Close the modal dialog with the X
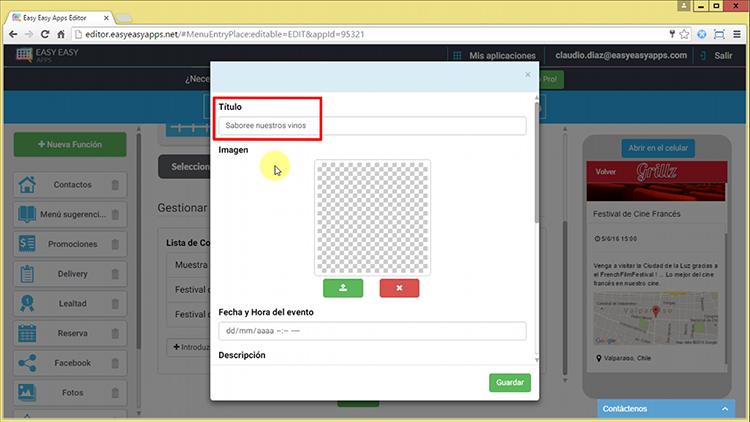 point(528,75)
